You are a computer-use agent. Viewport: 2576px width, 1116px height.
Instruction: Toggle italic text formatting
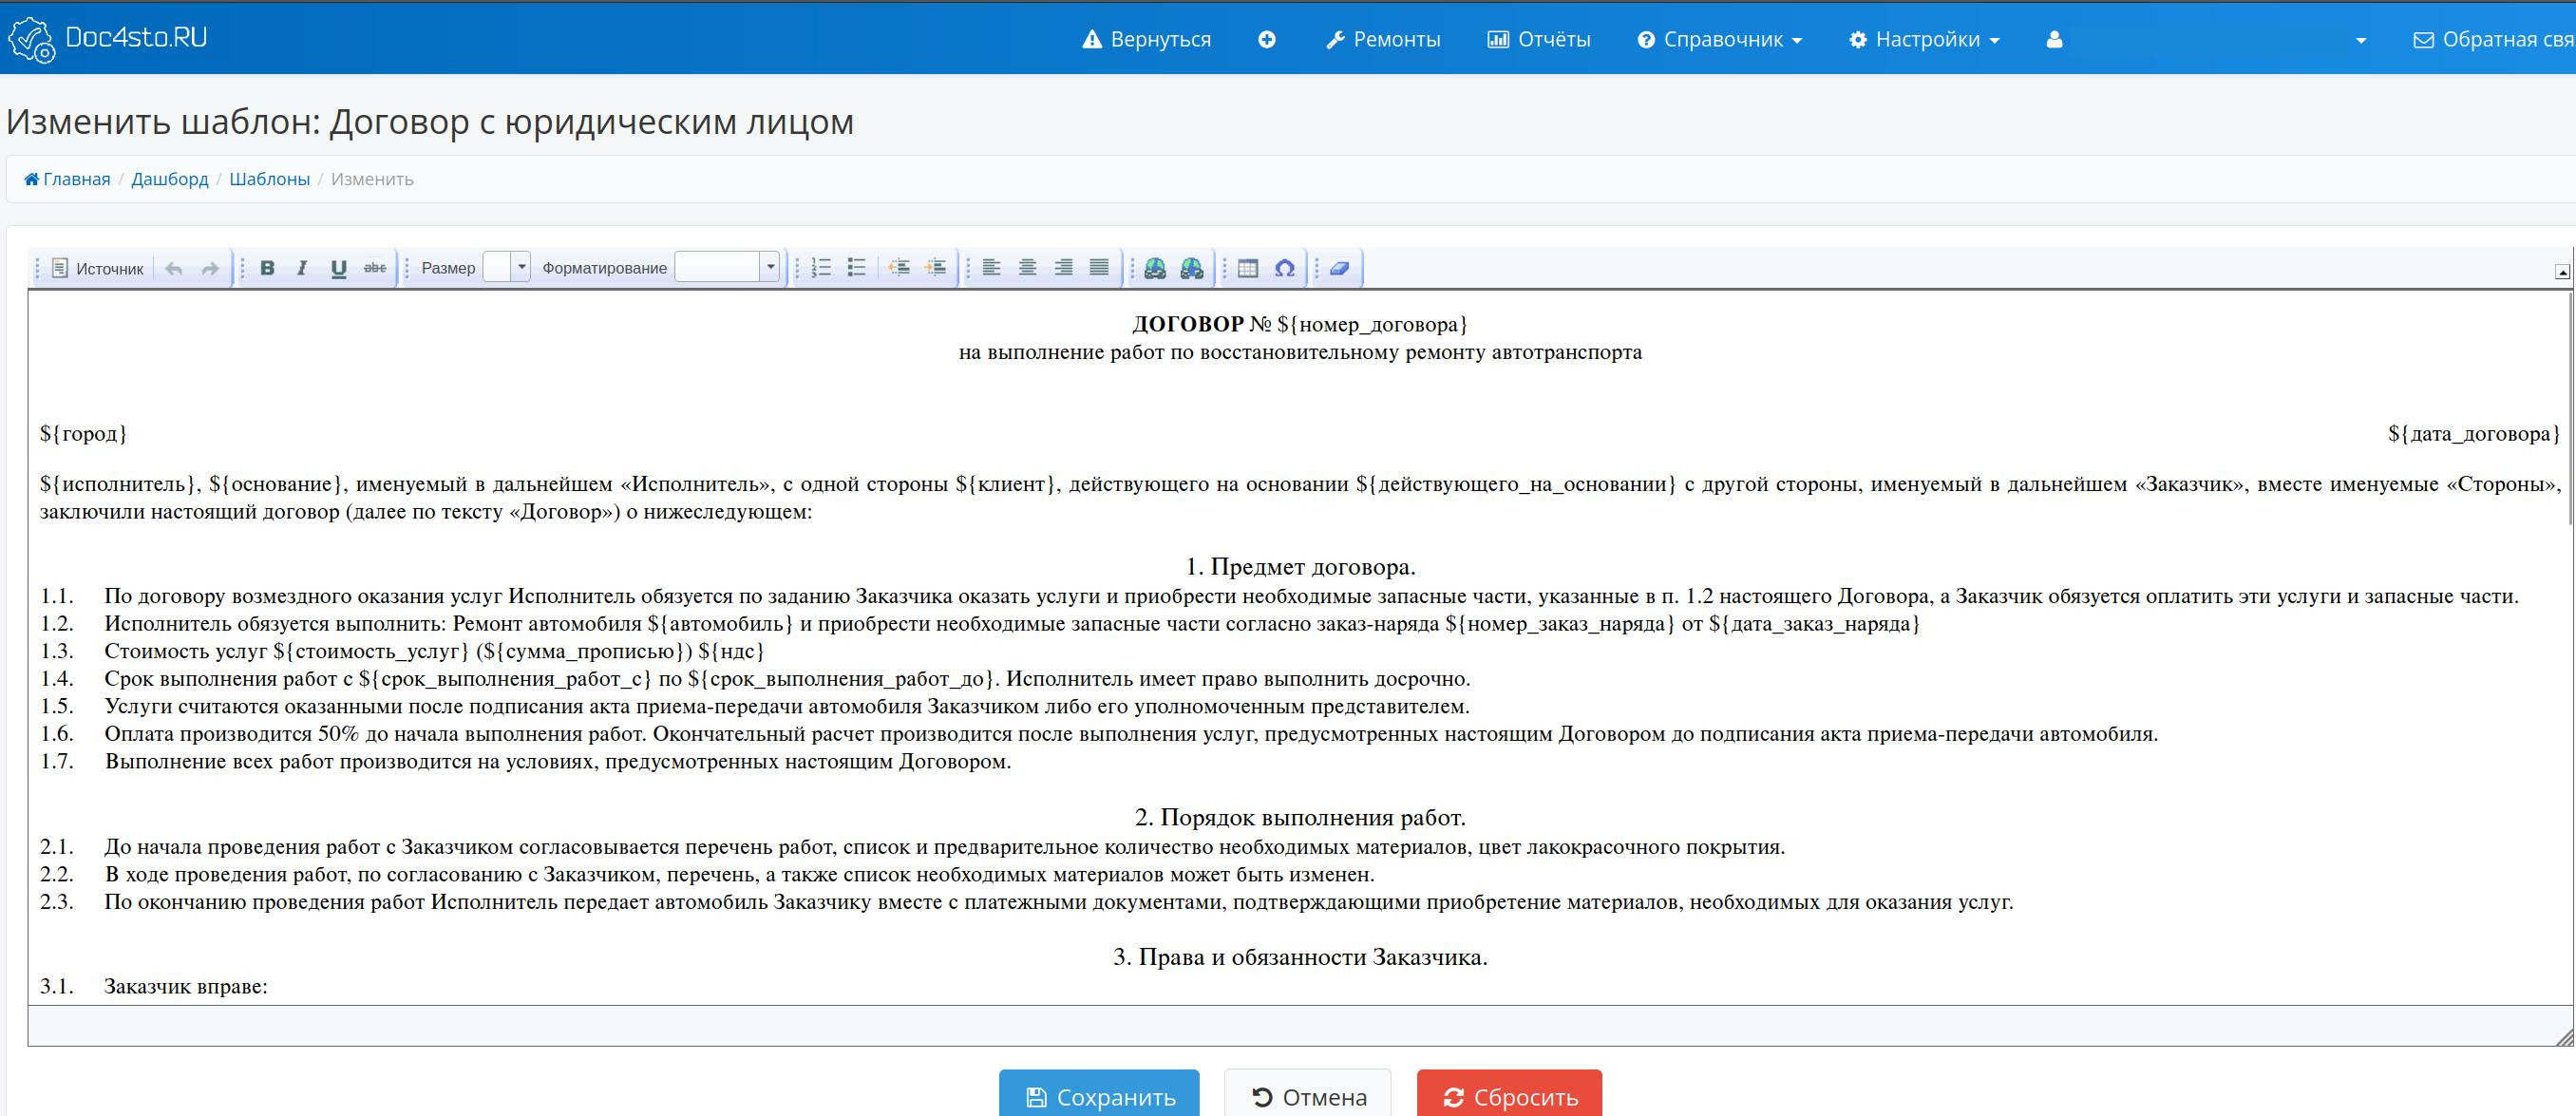coord(301,268)
